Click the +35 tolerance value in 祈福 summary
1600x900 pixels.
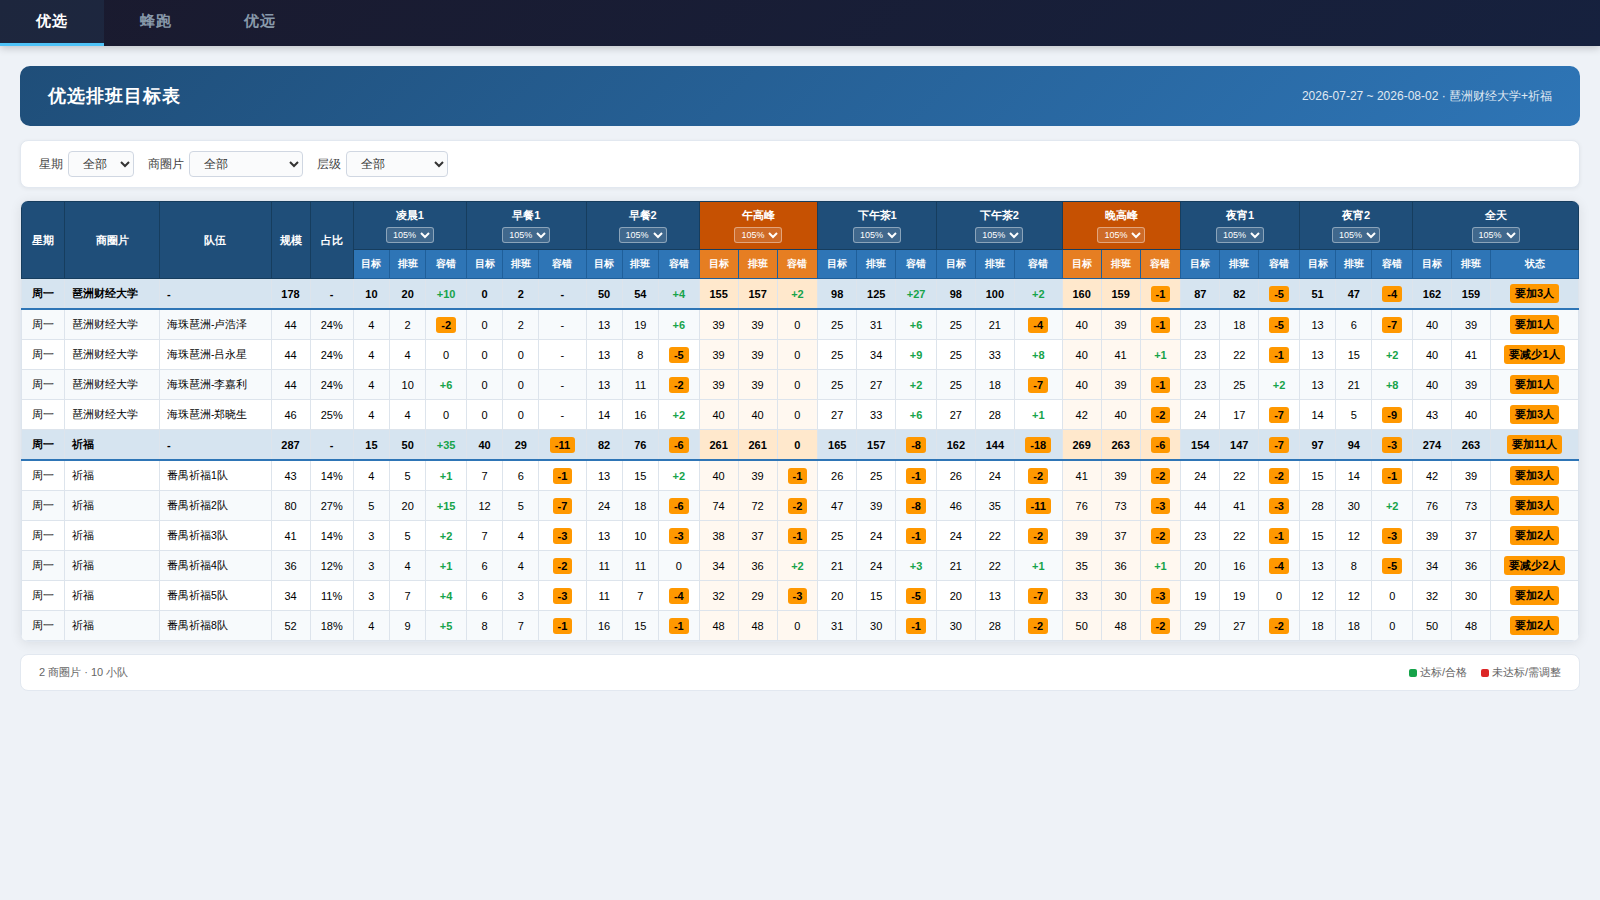pyautogui.click(x=446, y=445)
